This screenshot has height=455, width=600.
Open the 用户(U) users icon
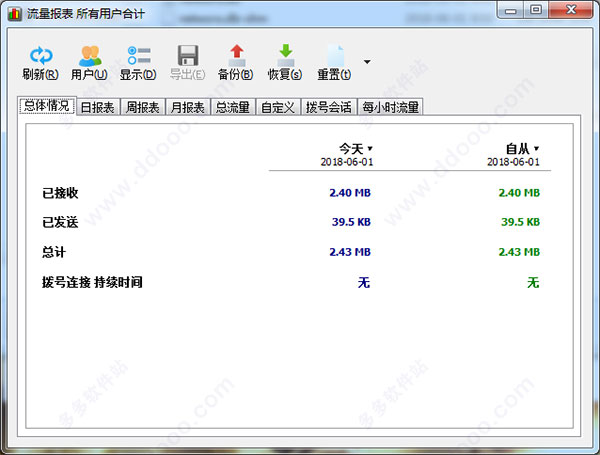[90, 55]
